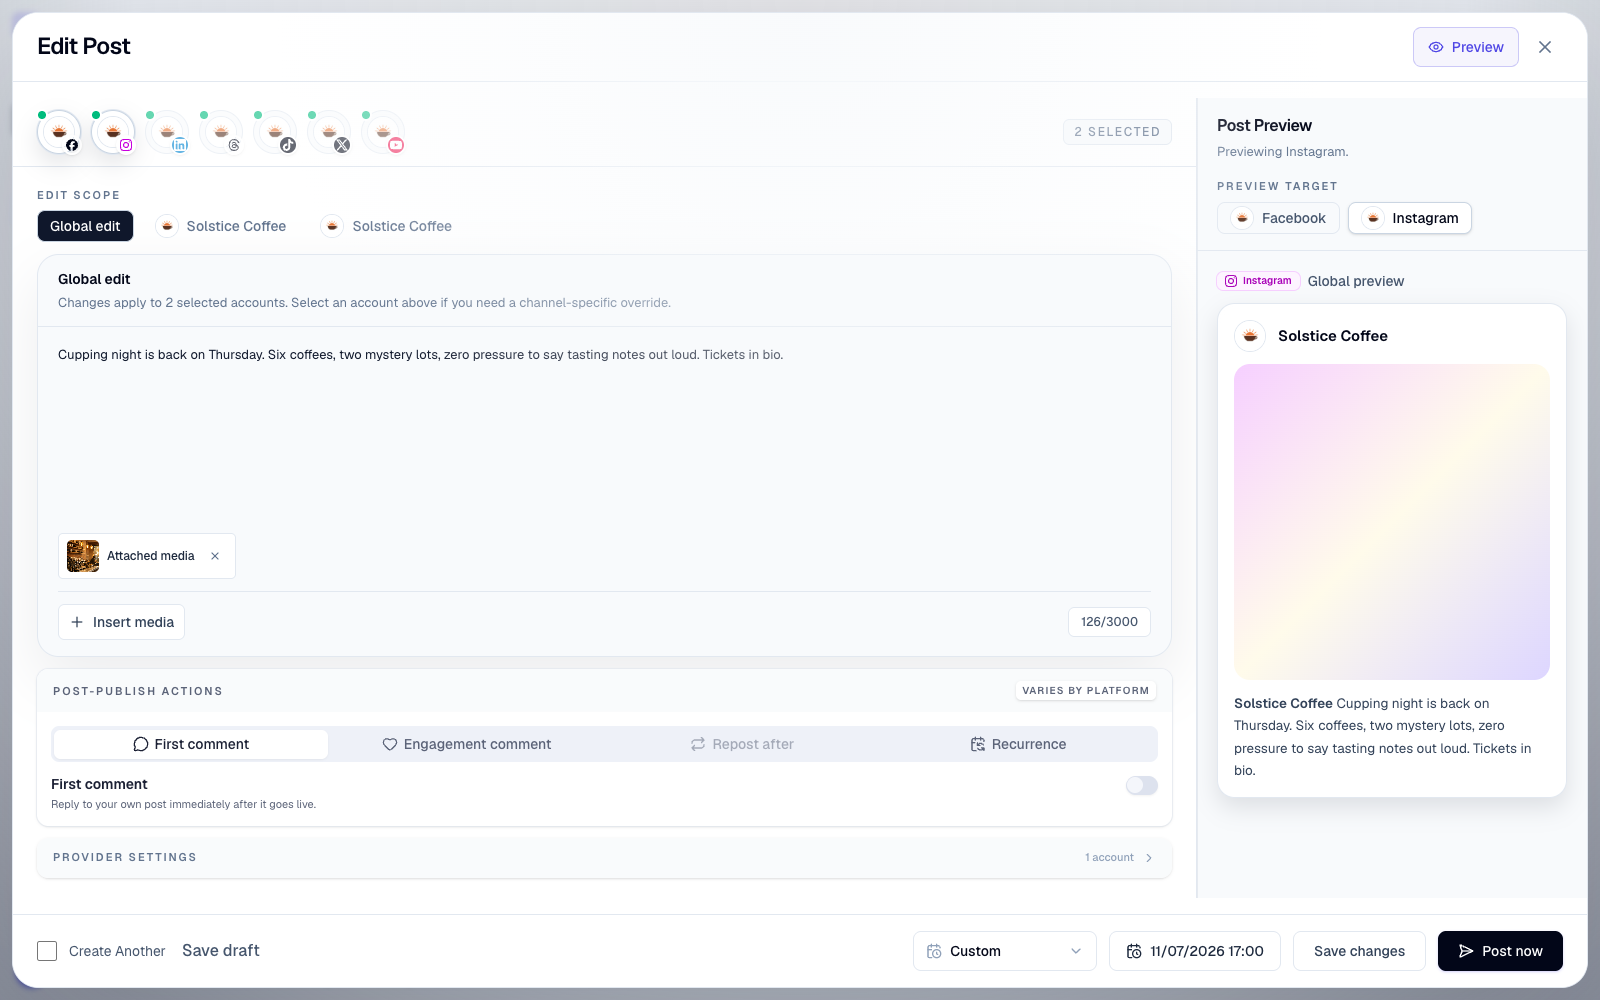Select the Facebook account avatar

[x=60, y=132]
